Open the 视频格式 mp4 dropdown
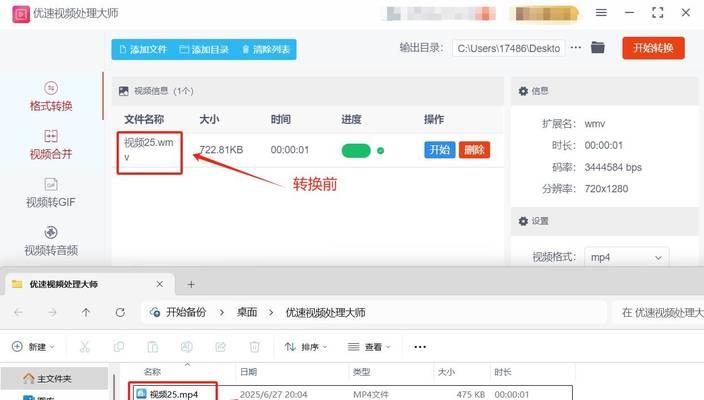 point(626,257)
